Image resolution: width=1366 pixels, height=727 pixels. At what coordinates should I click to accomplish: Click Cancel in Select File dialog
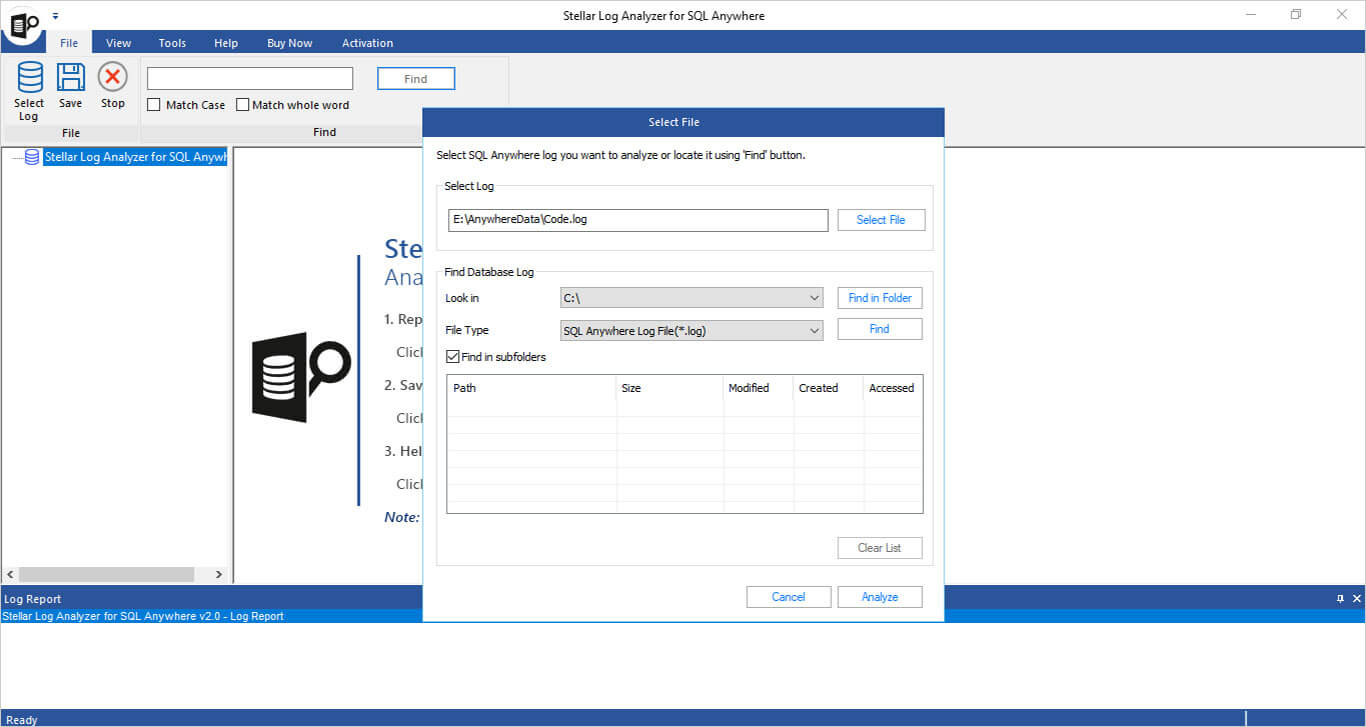click(x=789, y=597)
